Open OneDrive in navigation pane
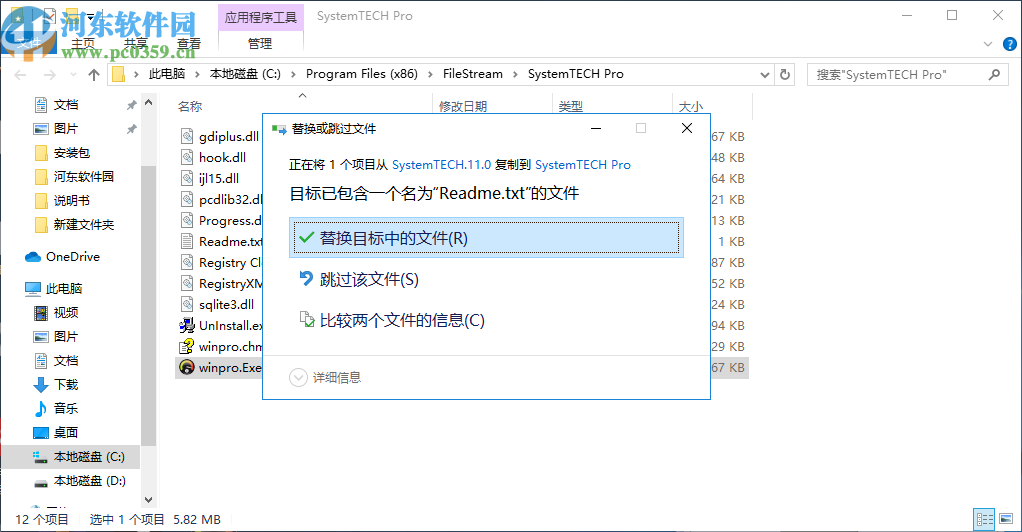Viewport: 1022px width, 532px height. (72, 256)
